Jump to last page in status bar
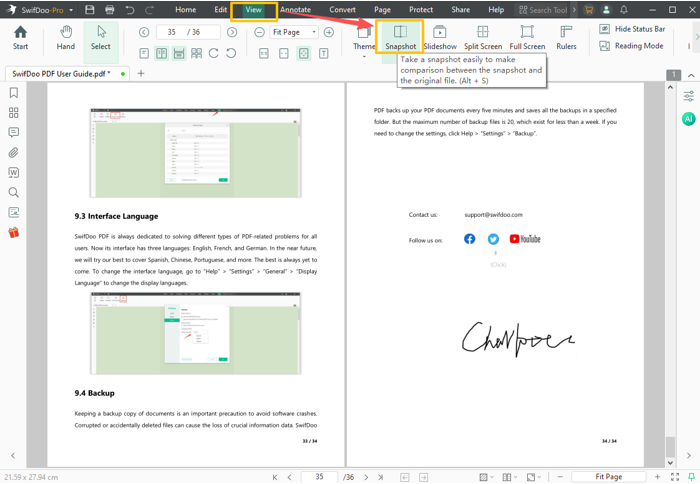 tap(380, 477)
